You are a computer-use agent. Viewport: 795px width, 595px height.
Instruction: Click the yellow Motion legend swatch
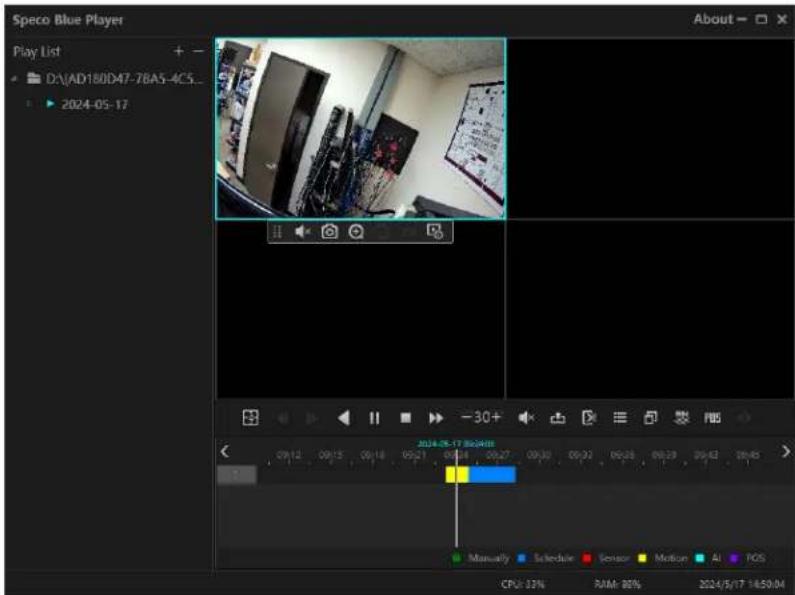pyautogui.click(x=642, y=558)
